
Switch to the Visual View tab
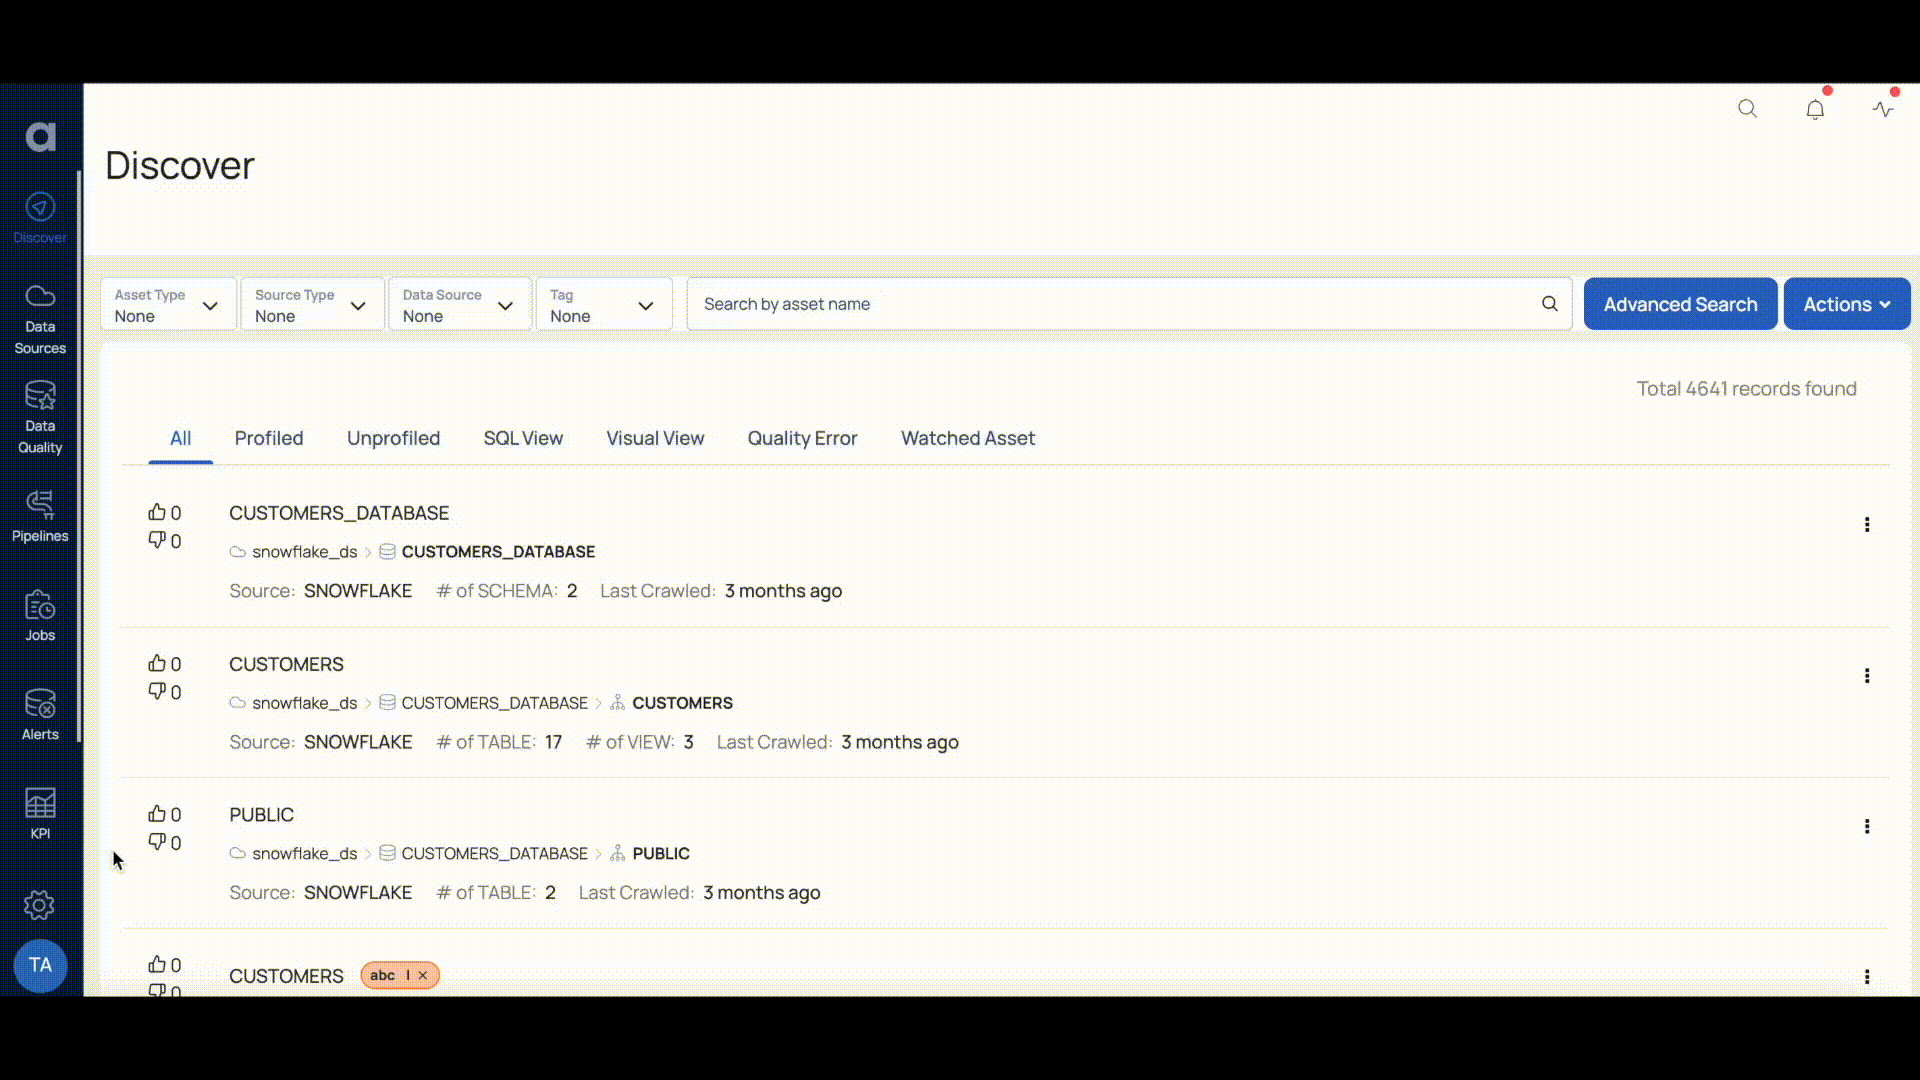pos(655,438)
